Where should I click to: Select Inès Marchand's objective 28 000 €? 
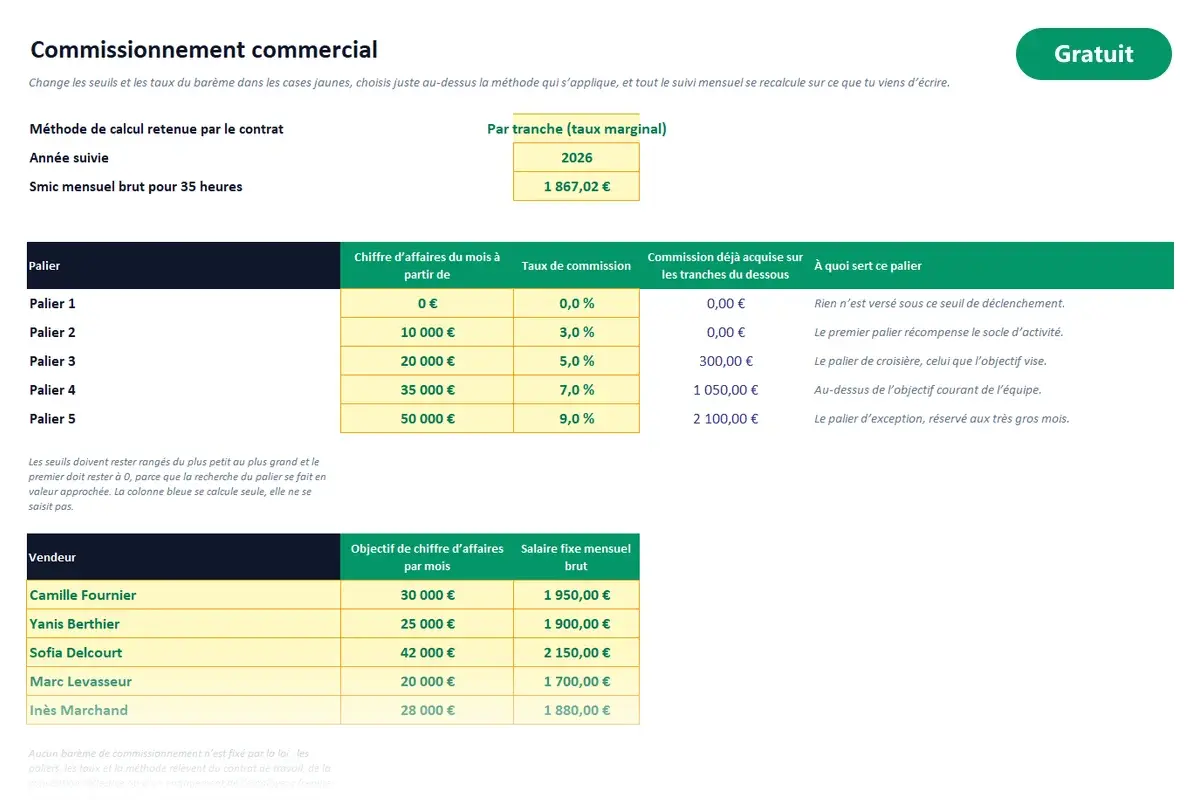pyautogui.click(x=427, y=710)
